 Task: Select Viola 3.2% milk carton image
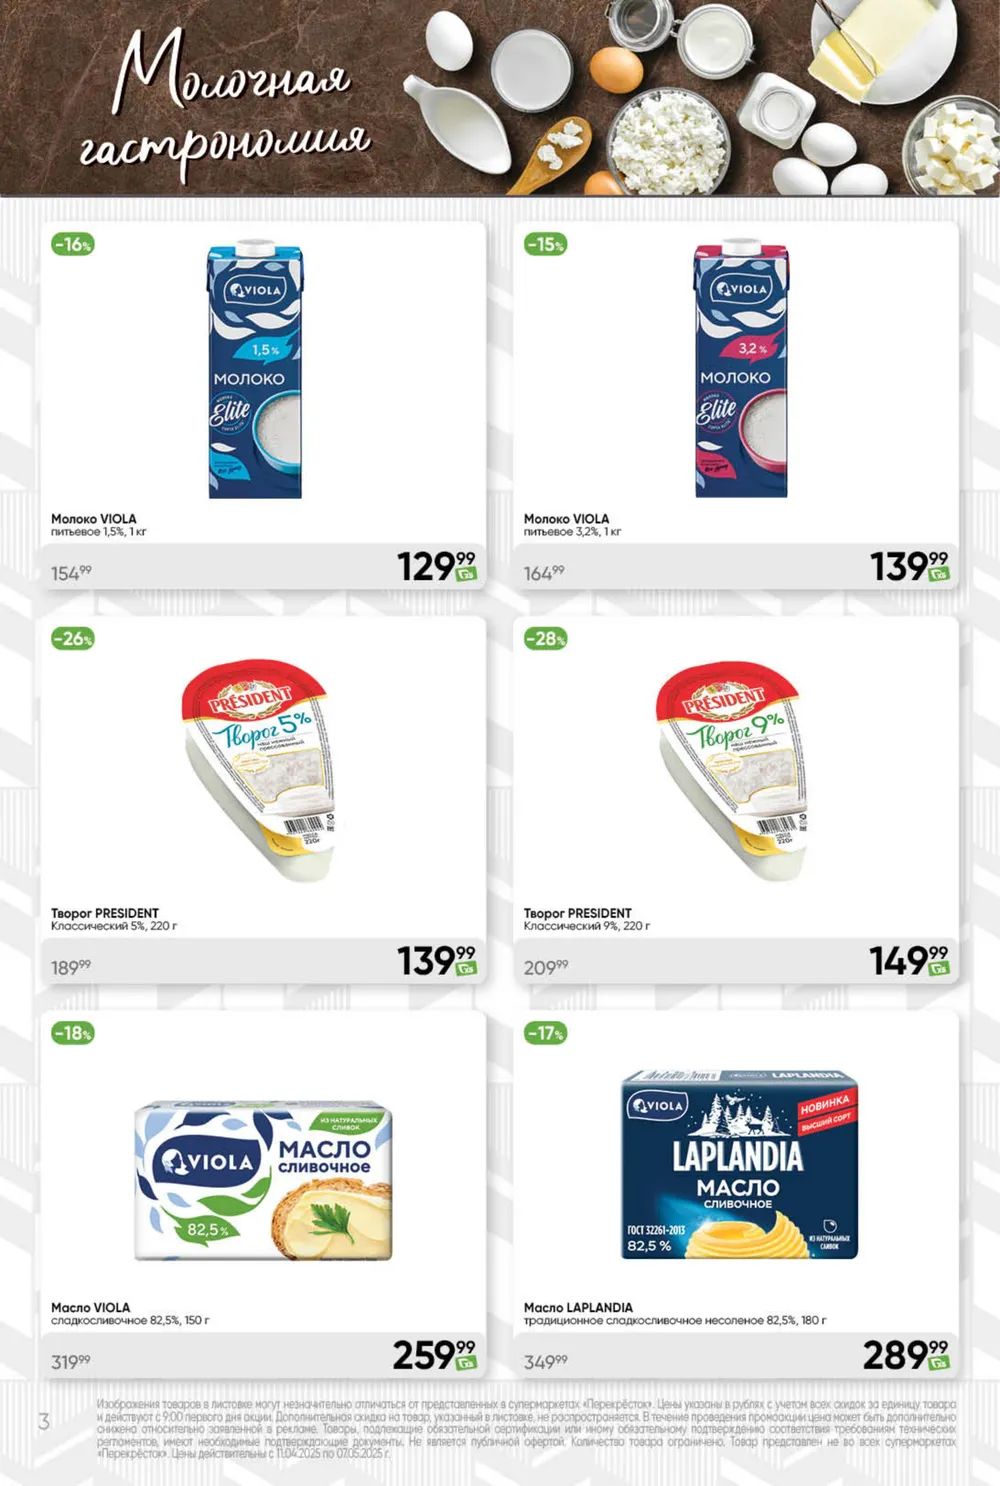point(741,369)
